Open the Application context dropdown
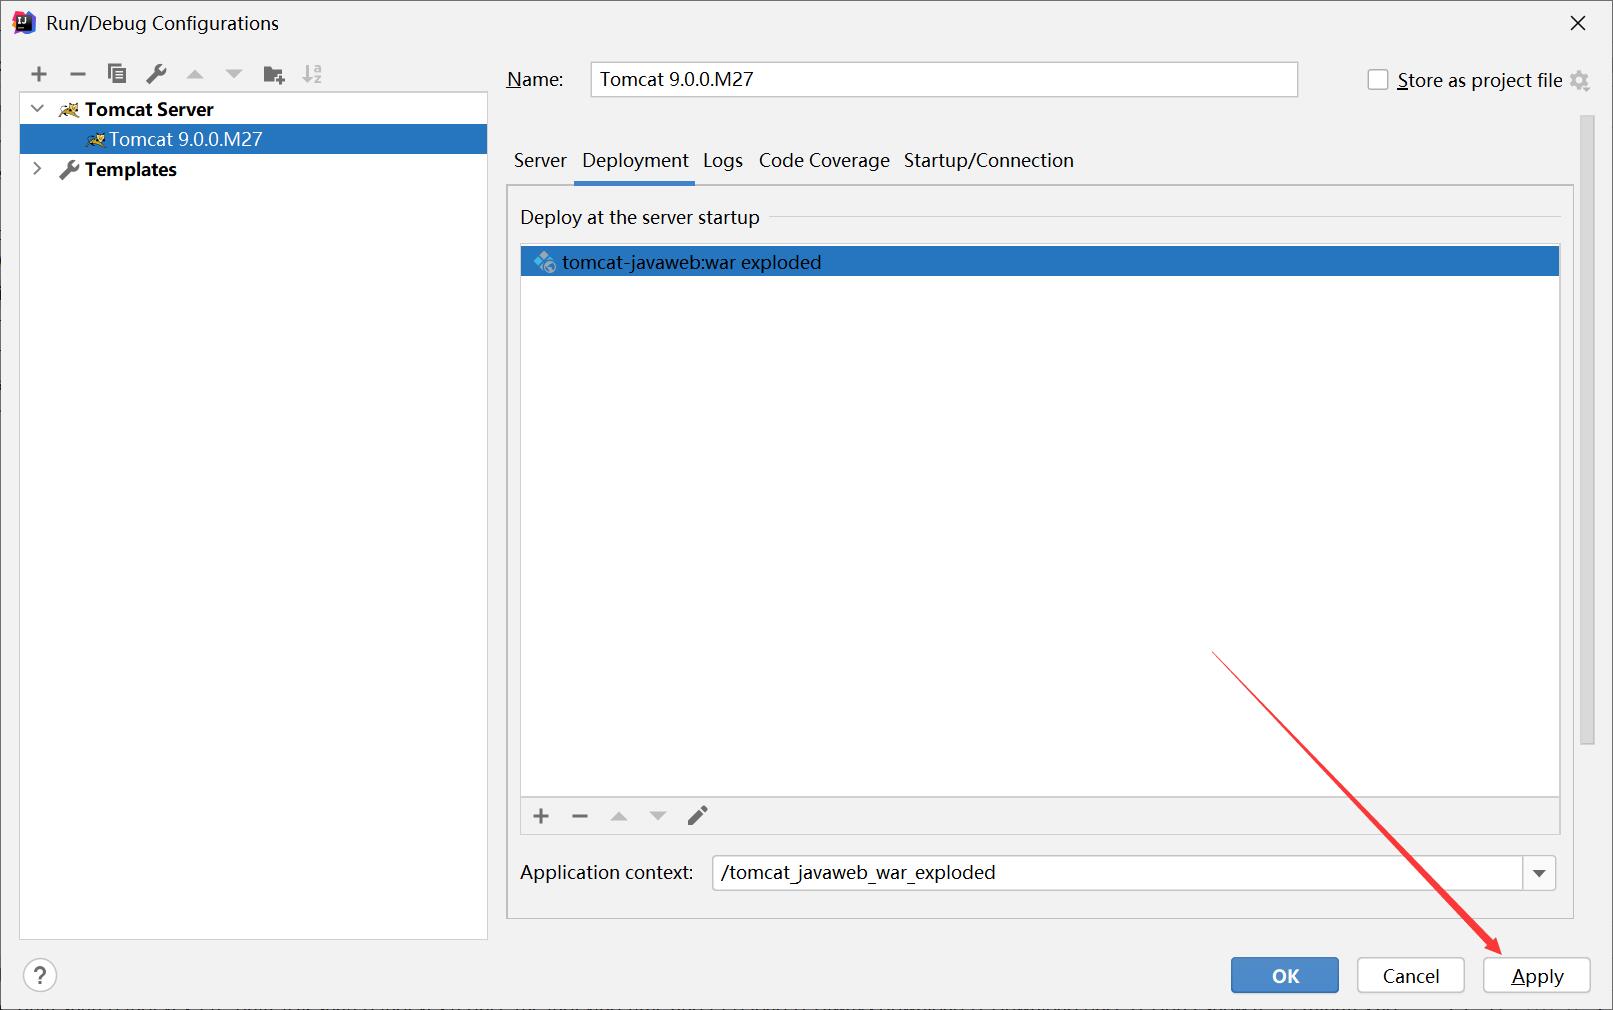This screenshot has width=1613, height=1010. 1539,873
